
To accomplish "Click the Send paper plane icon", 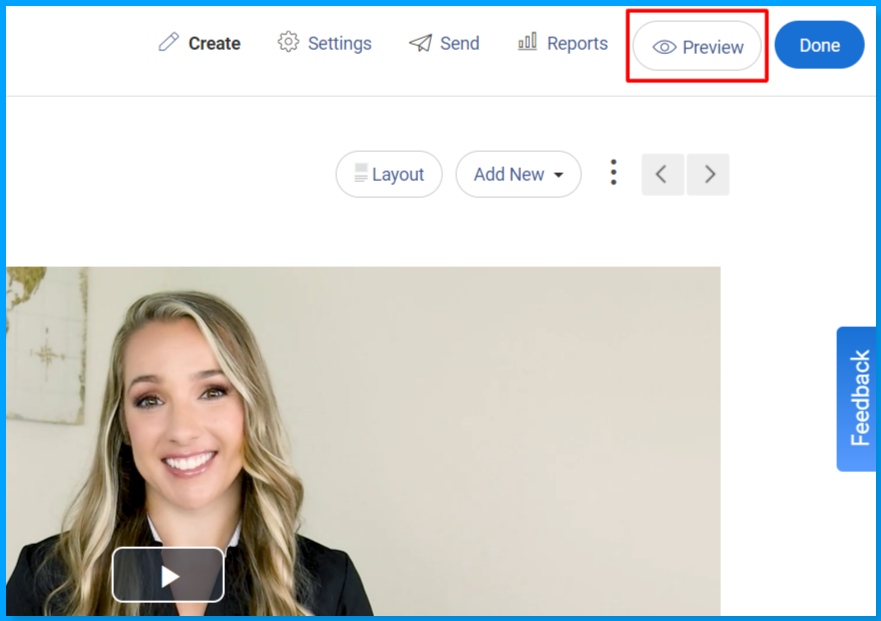I will [x=419, y=43].
